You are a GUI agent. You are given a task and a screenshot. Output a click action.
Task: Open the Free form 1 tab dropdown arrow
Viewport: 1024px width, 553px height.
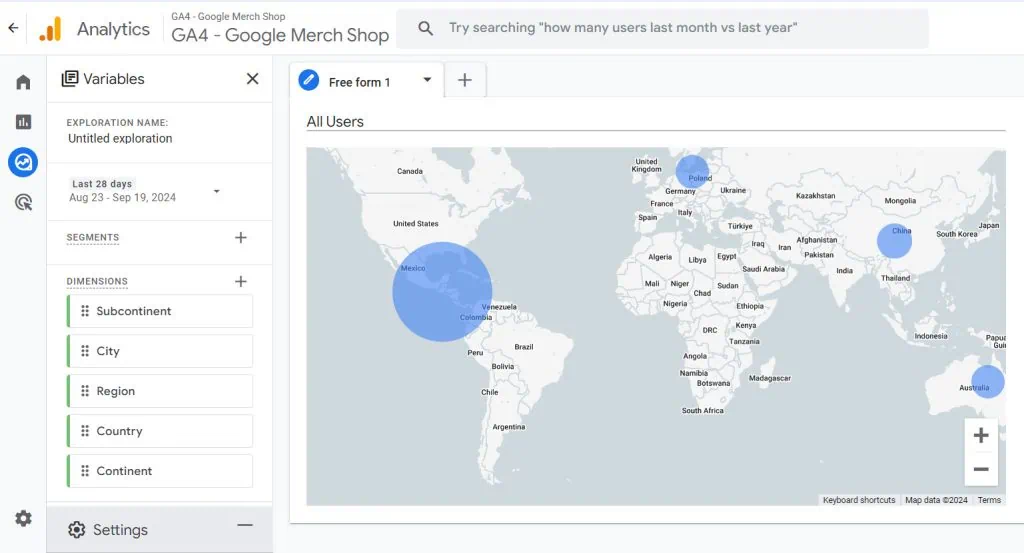[427, 80]
